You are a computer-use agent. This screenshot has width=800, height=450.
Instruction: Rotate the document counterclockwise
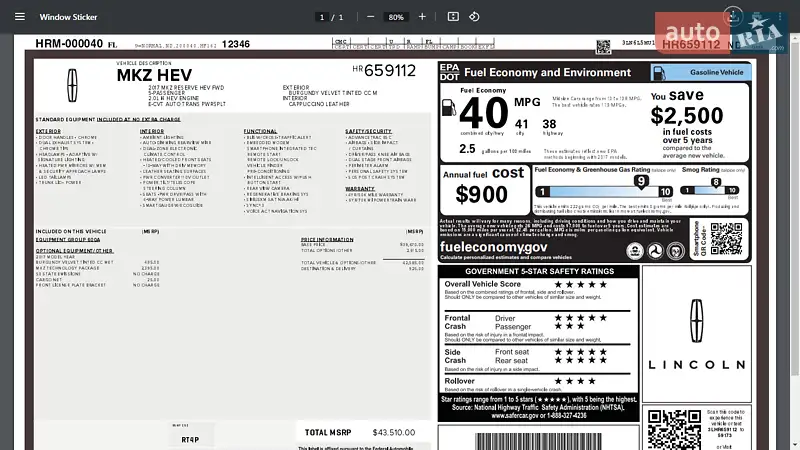(x=474, y=17)
